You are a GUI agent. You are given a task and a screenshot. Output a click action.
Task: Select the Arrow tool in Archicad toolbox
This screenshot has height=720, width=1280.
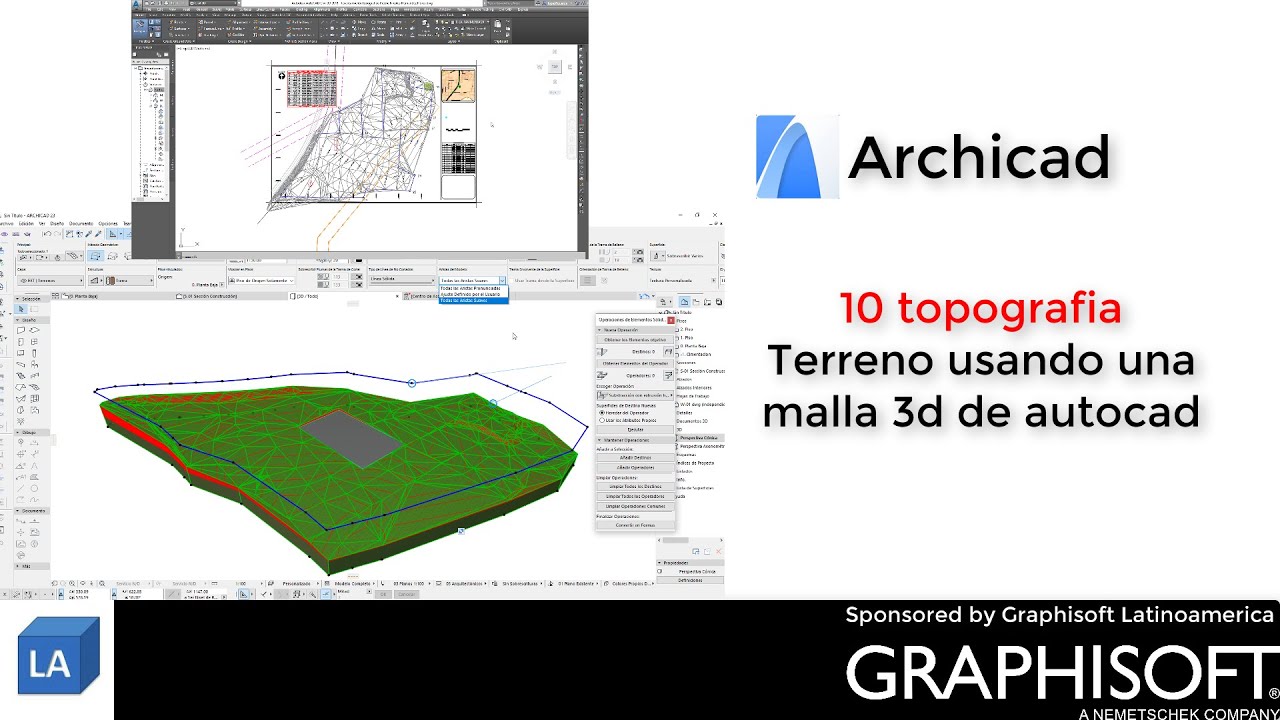tap(21, 309)
